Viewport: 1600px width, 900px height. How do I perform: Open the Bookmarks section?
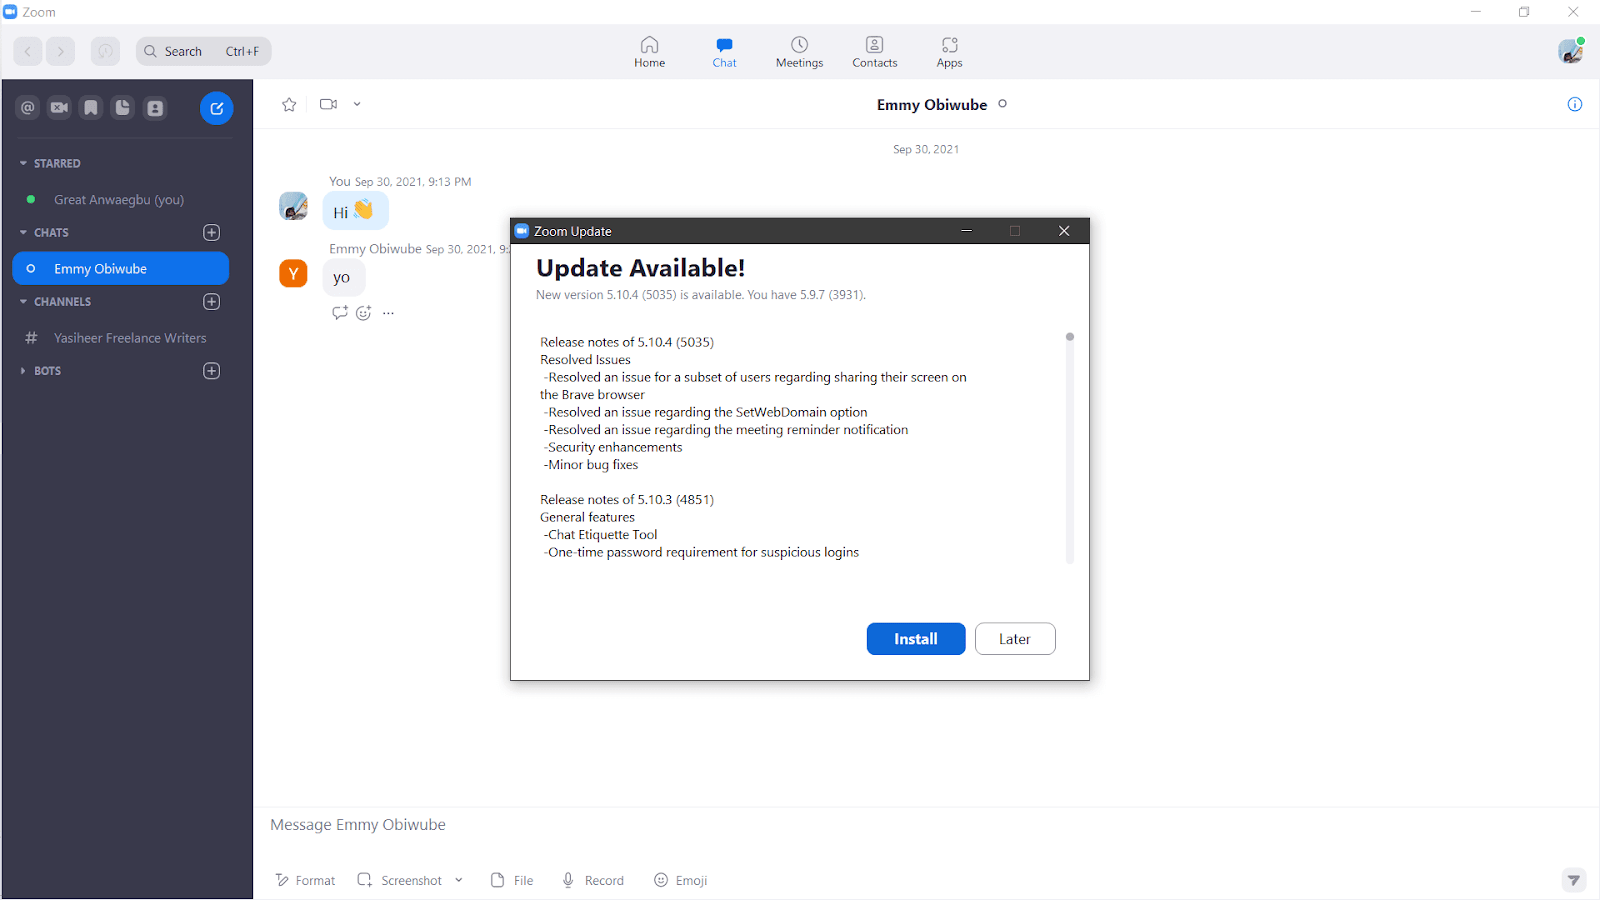point(90,107)
